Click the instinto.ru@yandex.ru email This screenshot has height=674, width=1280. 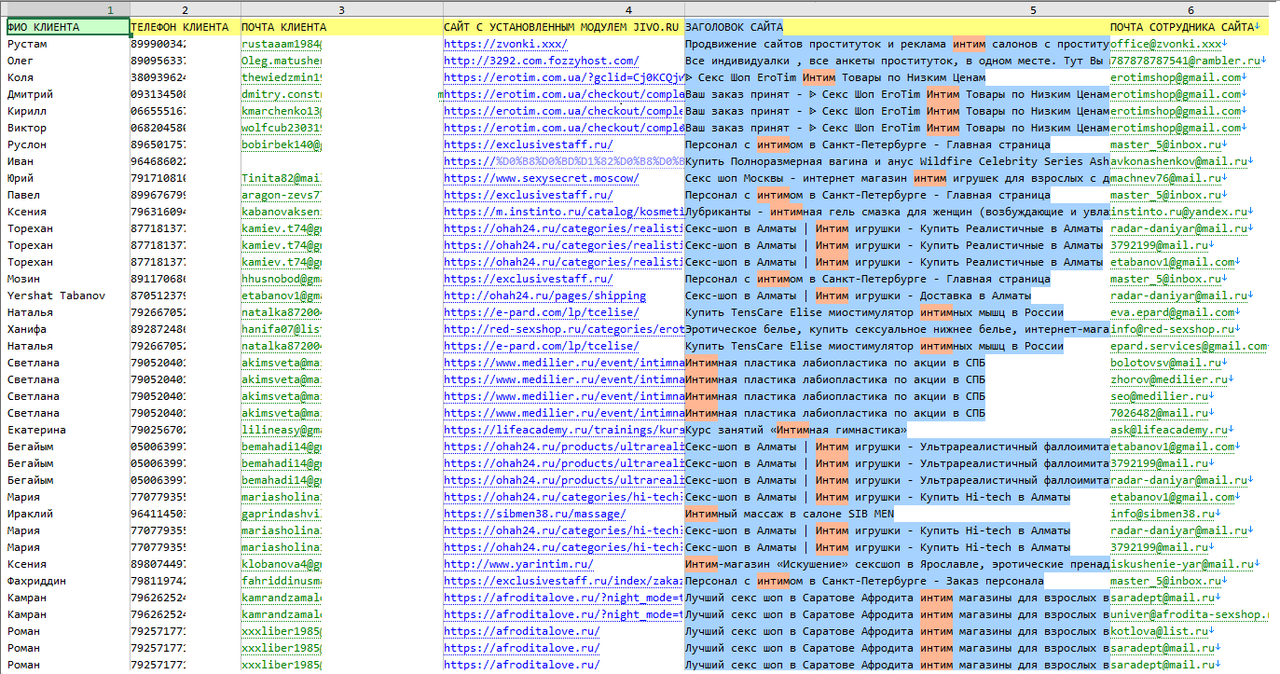click(1179, 212)
